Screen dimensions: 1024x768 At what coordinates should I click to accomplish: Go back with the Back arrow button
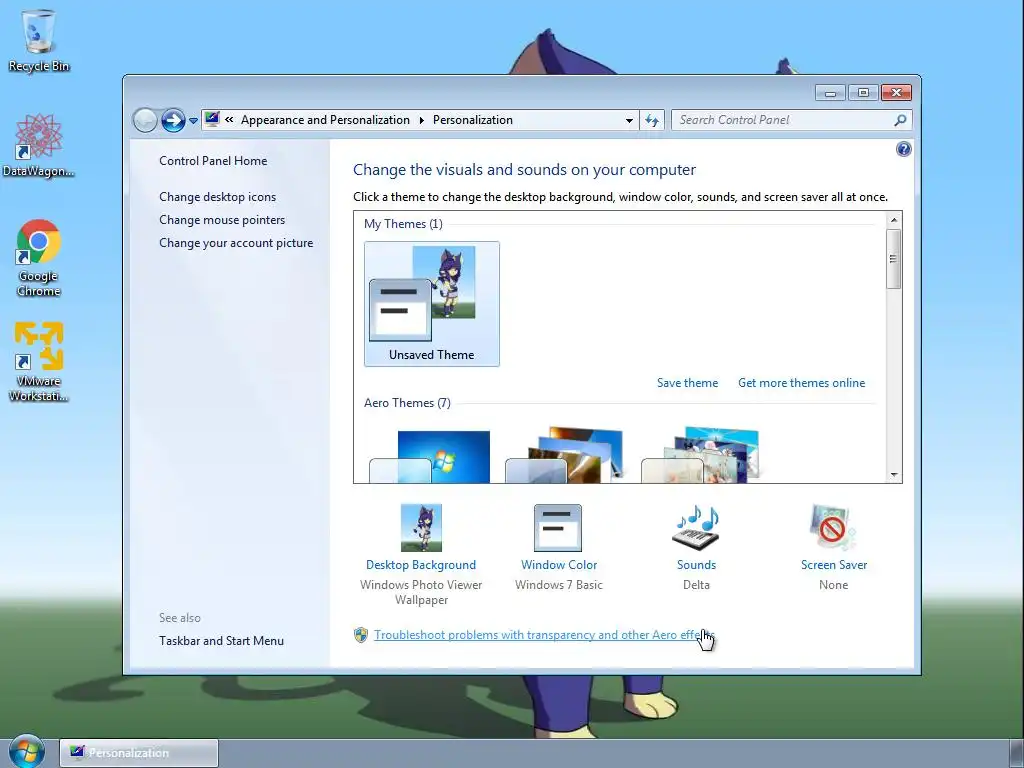tap(145, 120)
